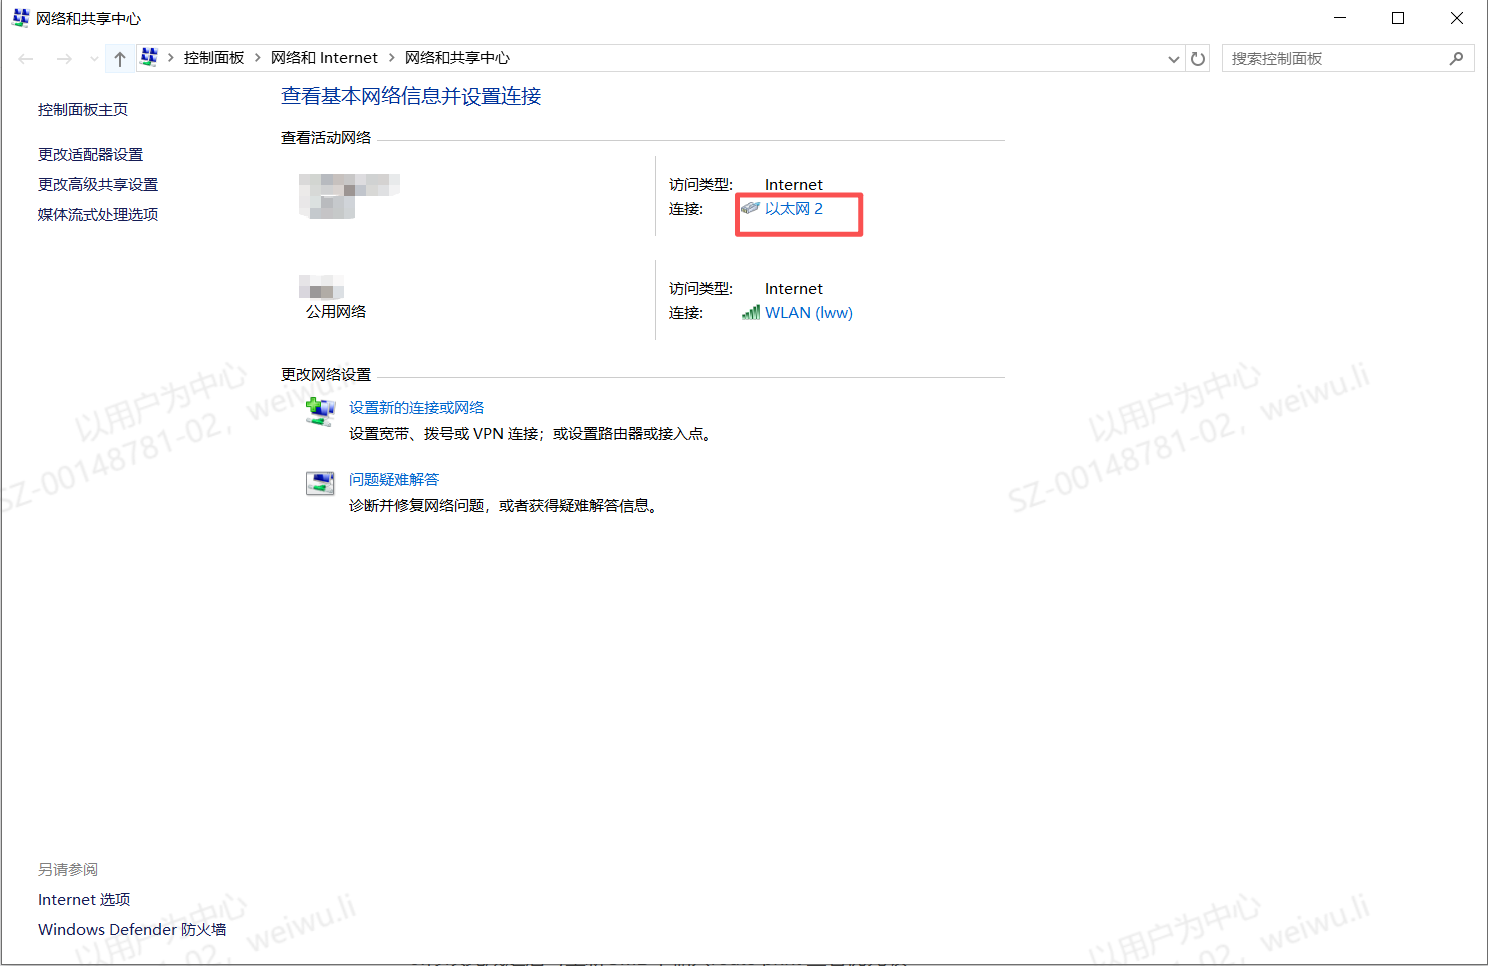Click 控制面板主页 at the top of sidebar
The height and width of the screenshot is (966, 1488).
pyautogui.click(x=82, y=109)
